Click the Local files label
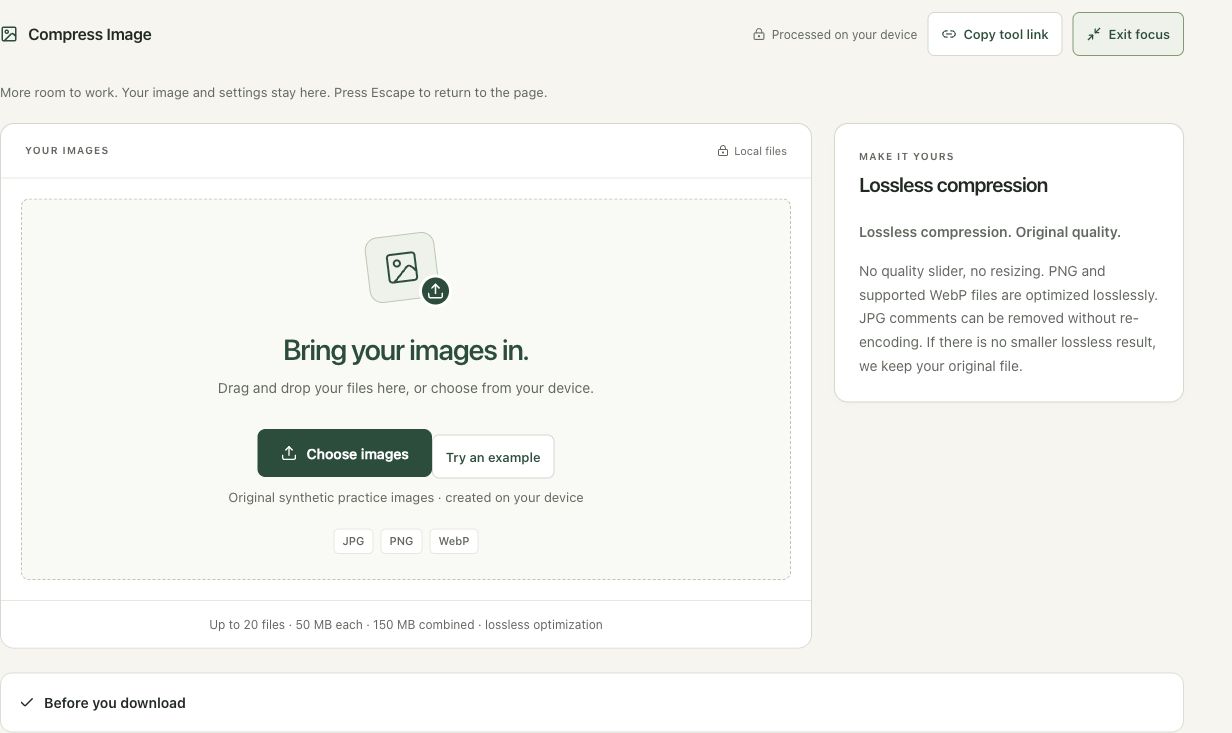 (x=760, y=151)
